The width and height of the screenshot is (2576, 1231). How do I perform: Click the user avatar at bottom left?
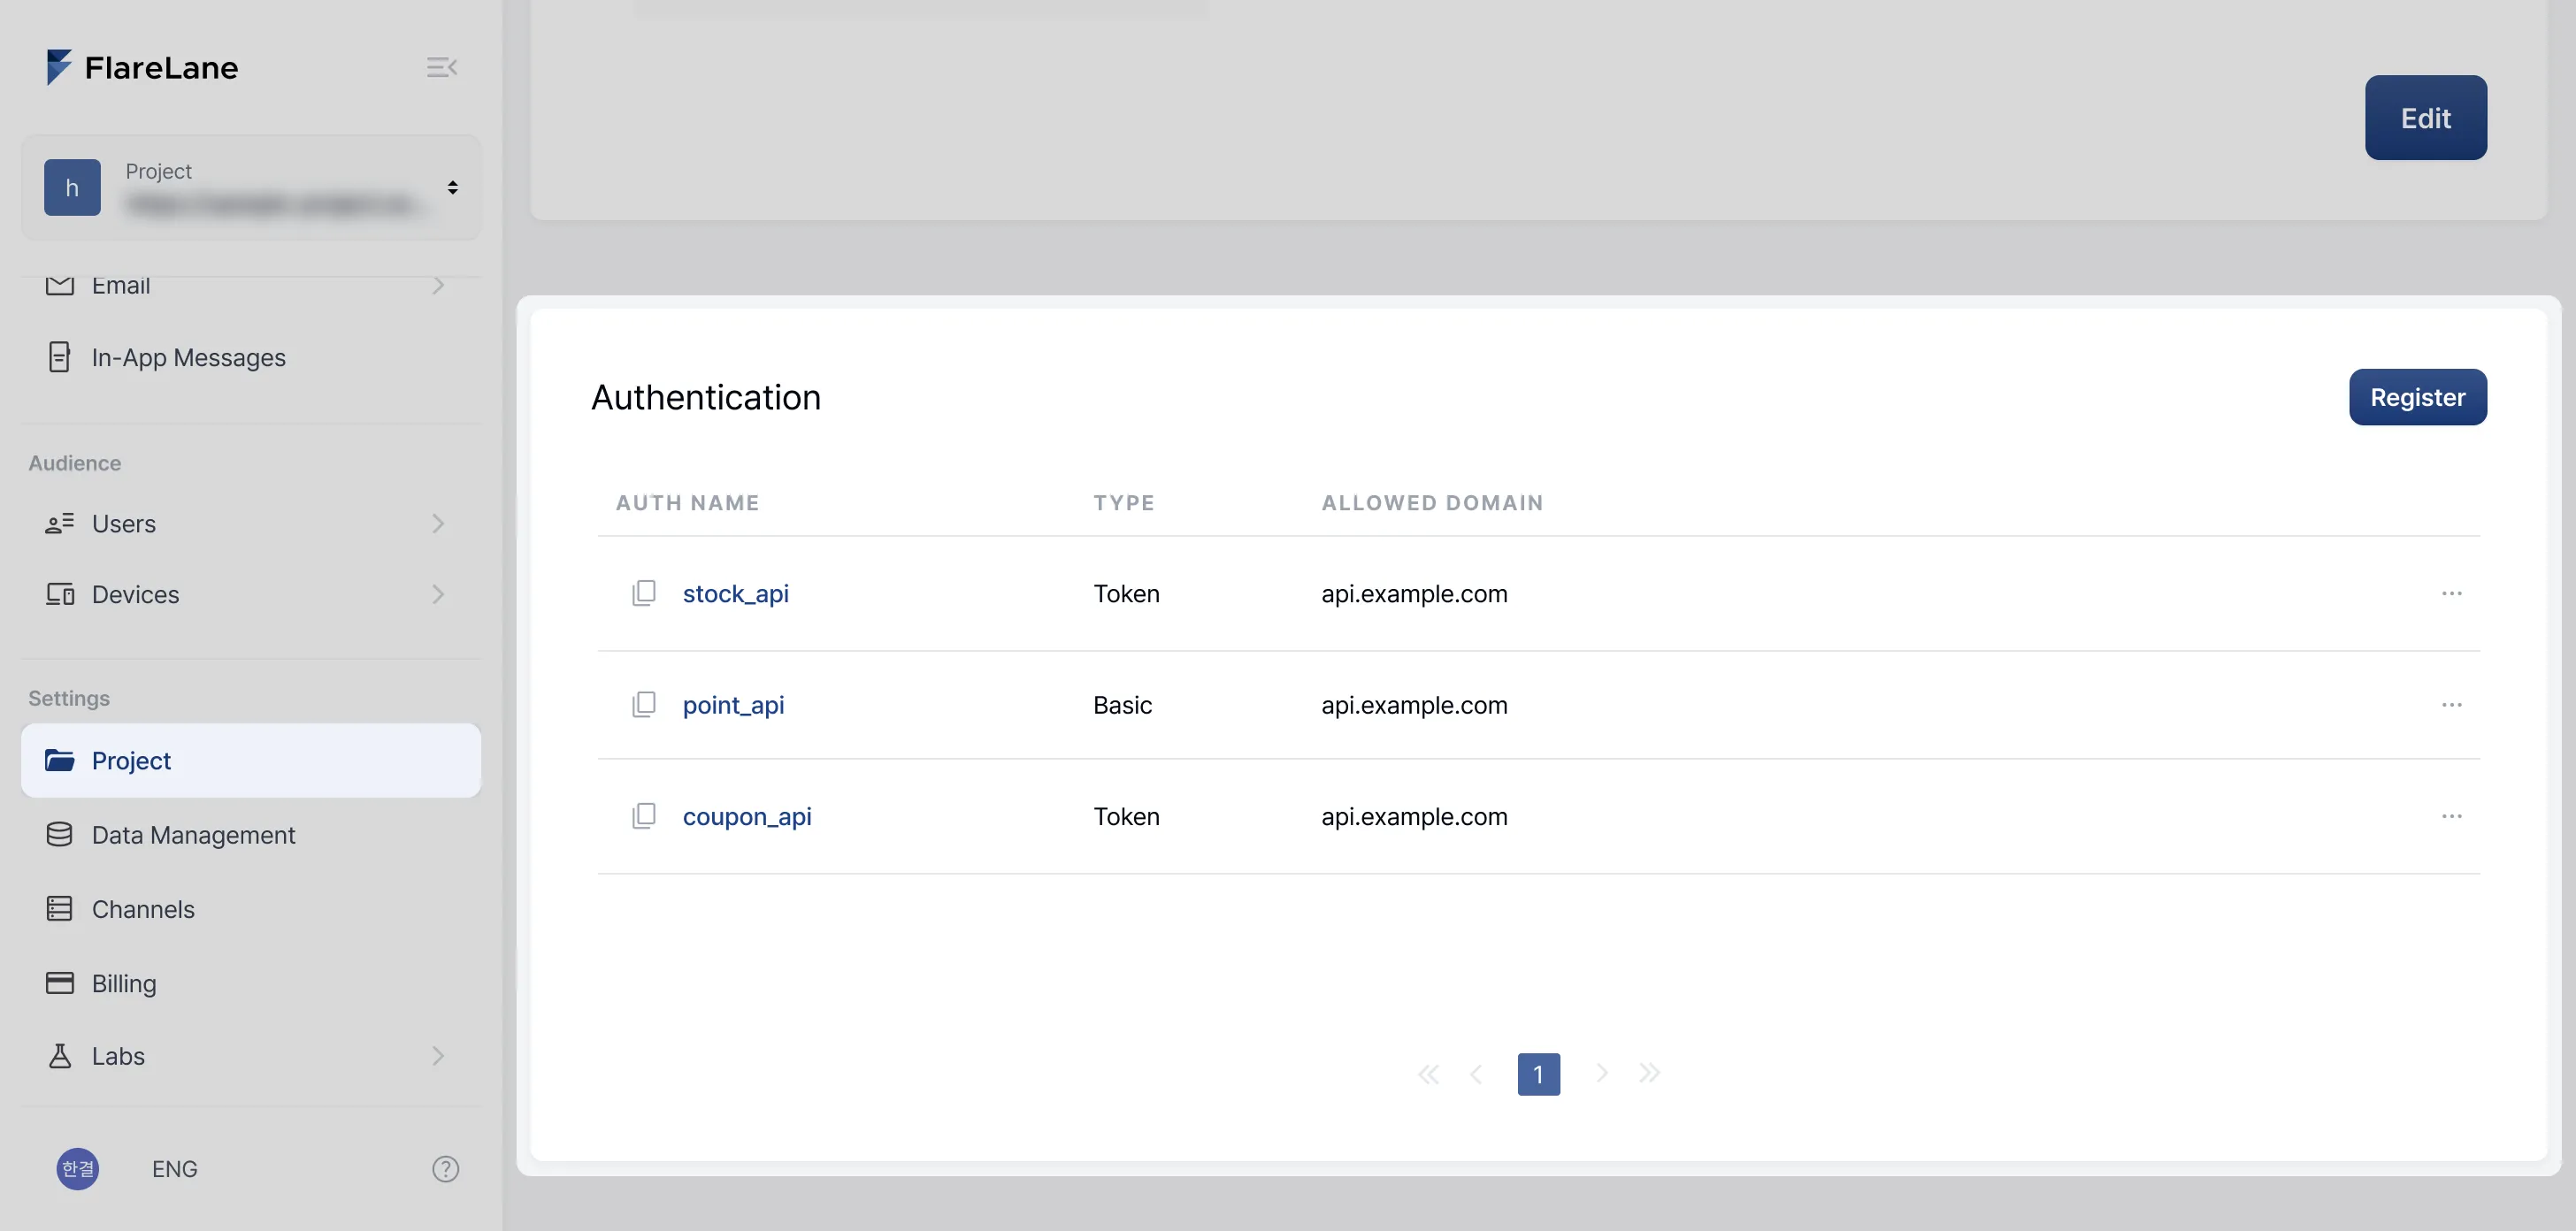[78, 1169]
